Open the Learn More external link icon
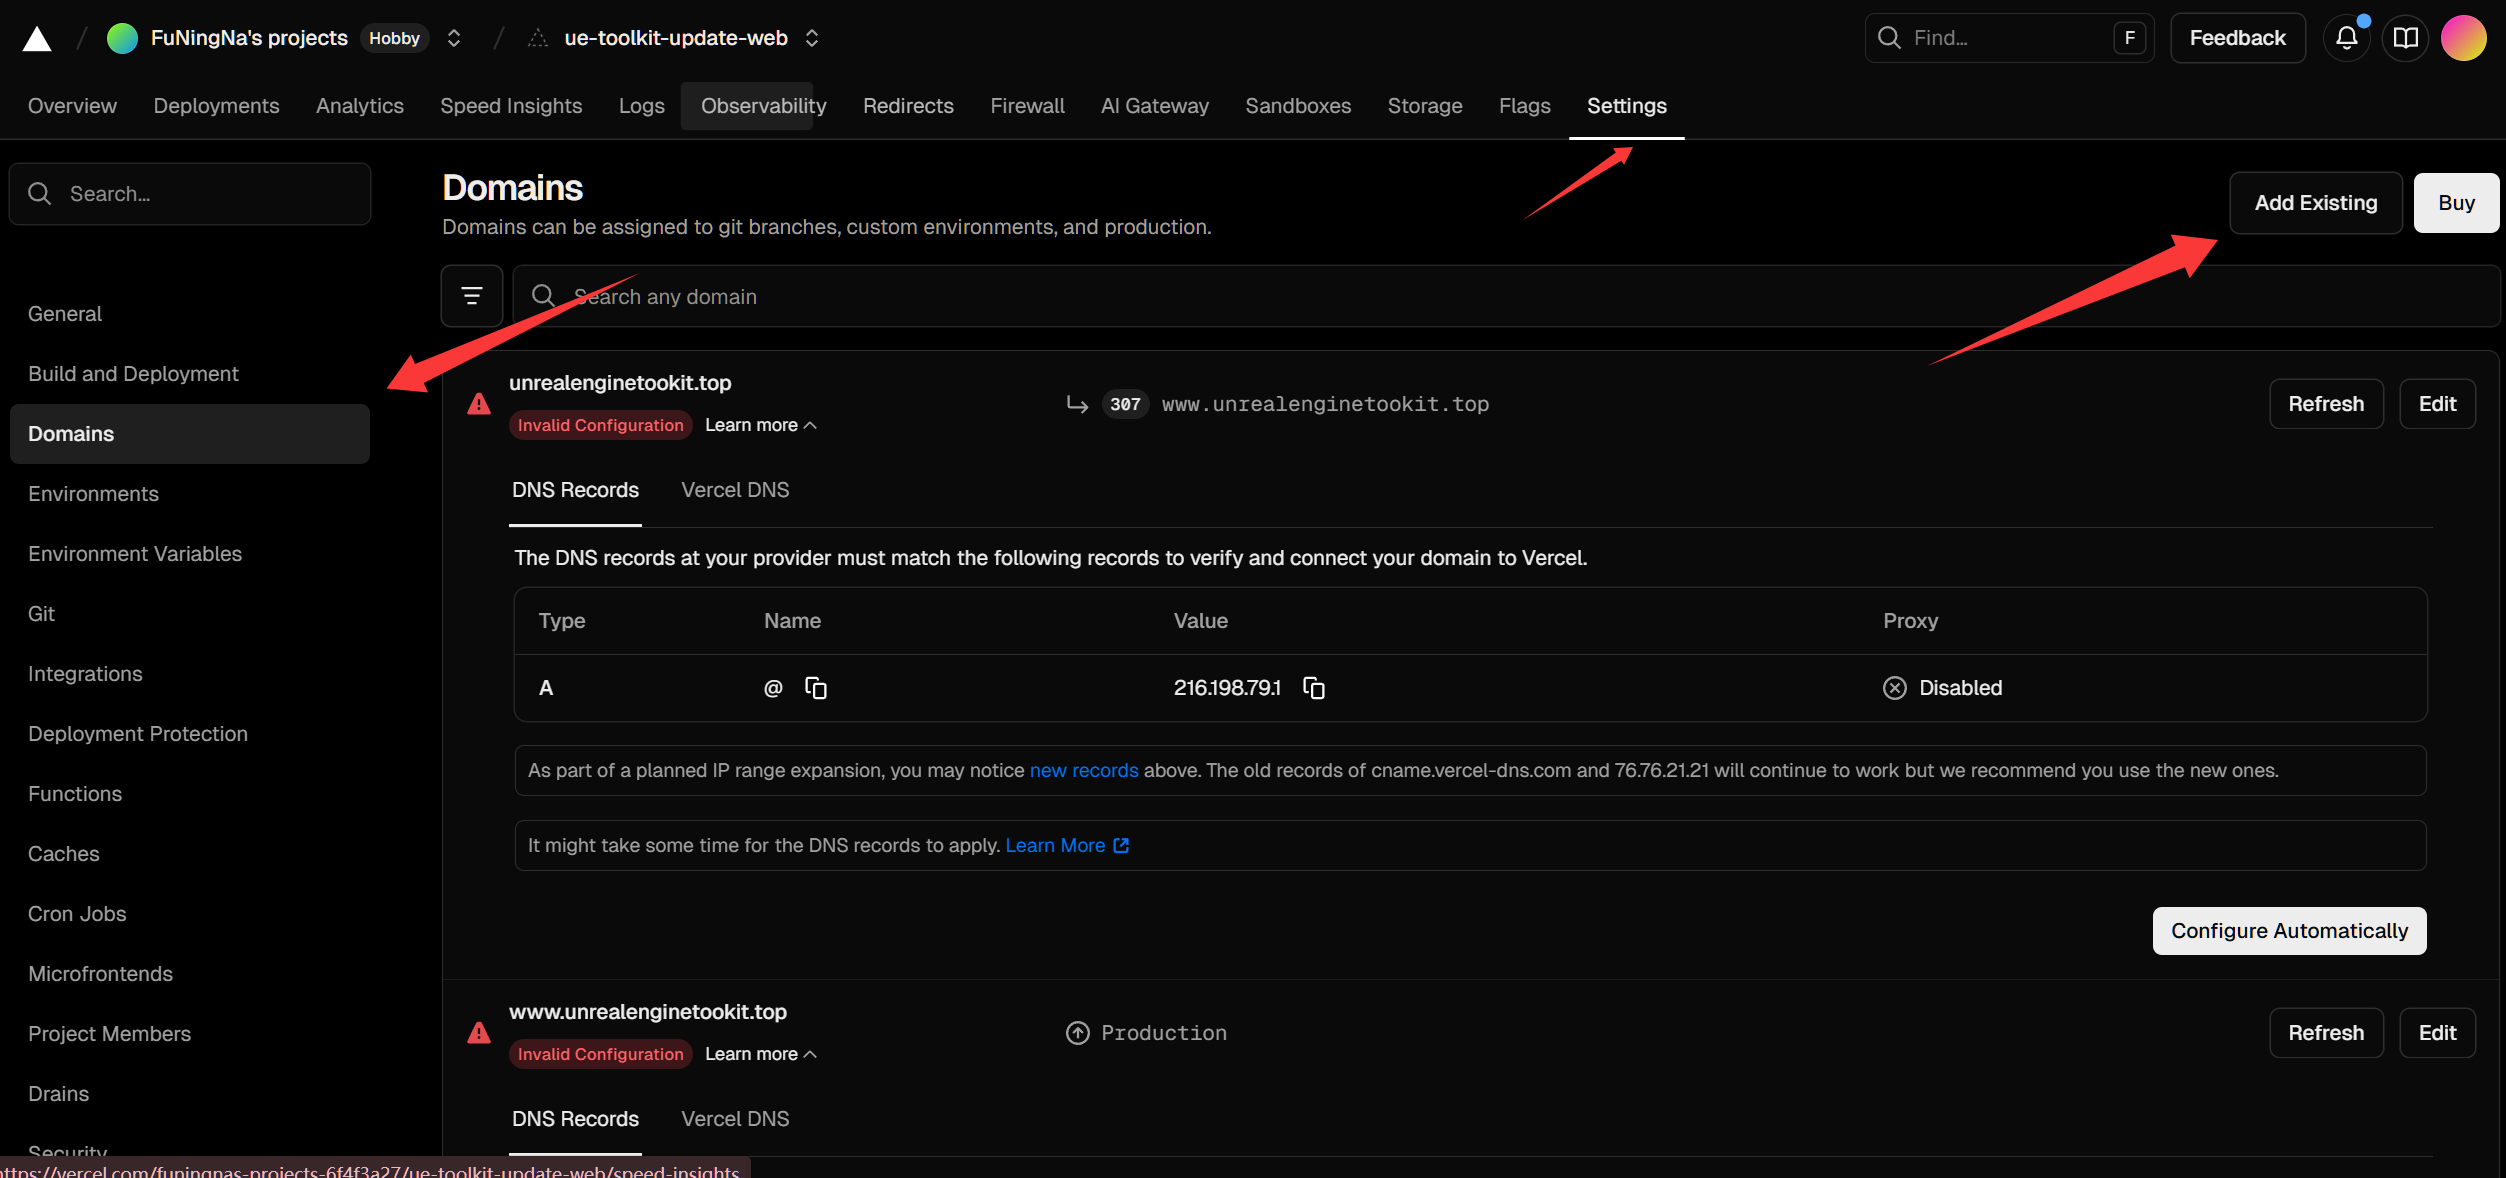 pos(1121,846)
